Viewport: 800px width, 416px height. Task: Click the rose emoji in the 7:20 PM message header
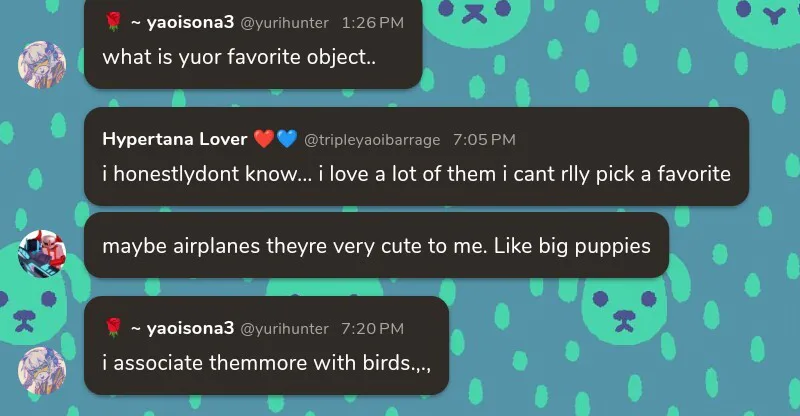113,327
